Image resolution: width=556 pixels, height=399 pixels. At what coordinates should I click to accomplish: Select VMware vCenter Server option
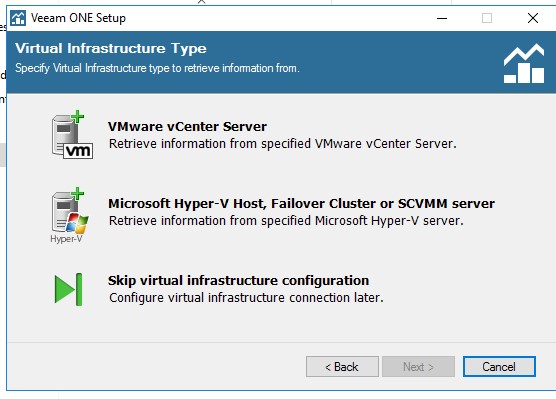click(187, 127)
